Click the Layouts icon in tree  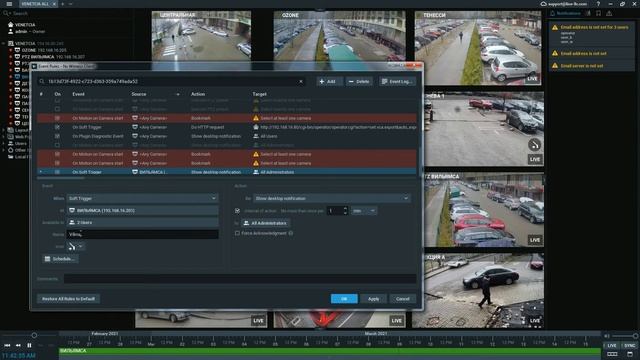click(x=11, y=130)
